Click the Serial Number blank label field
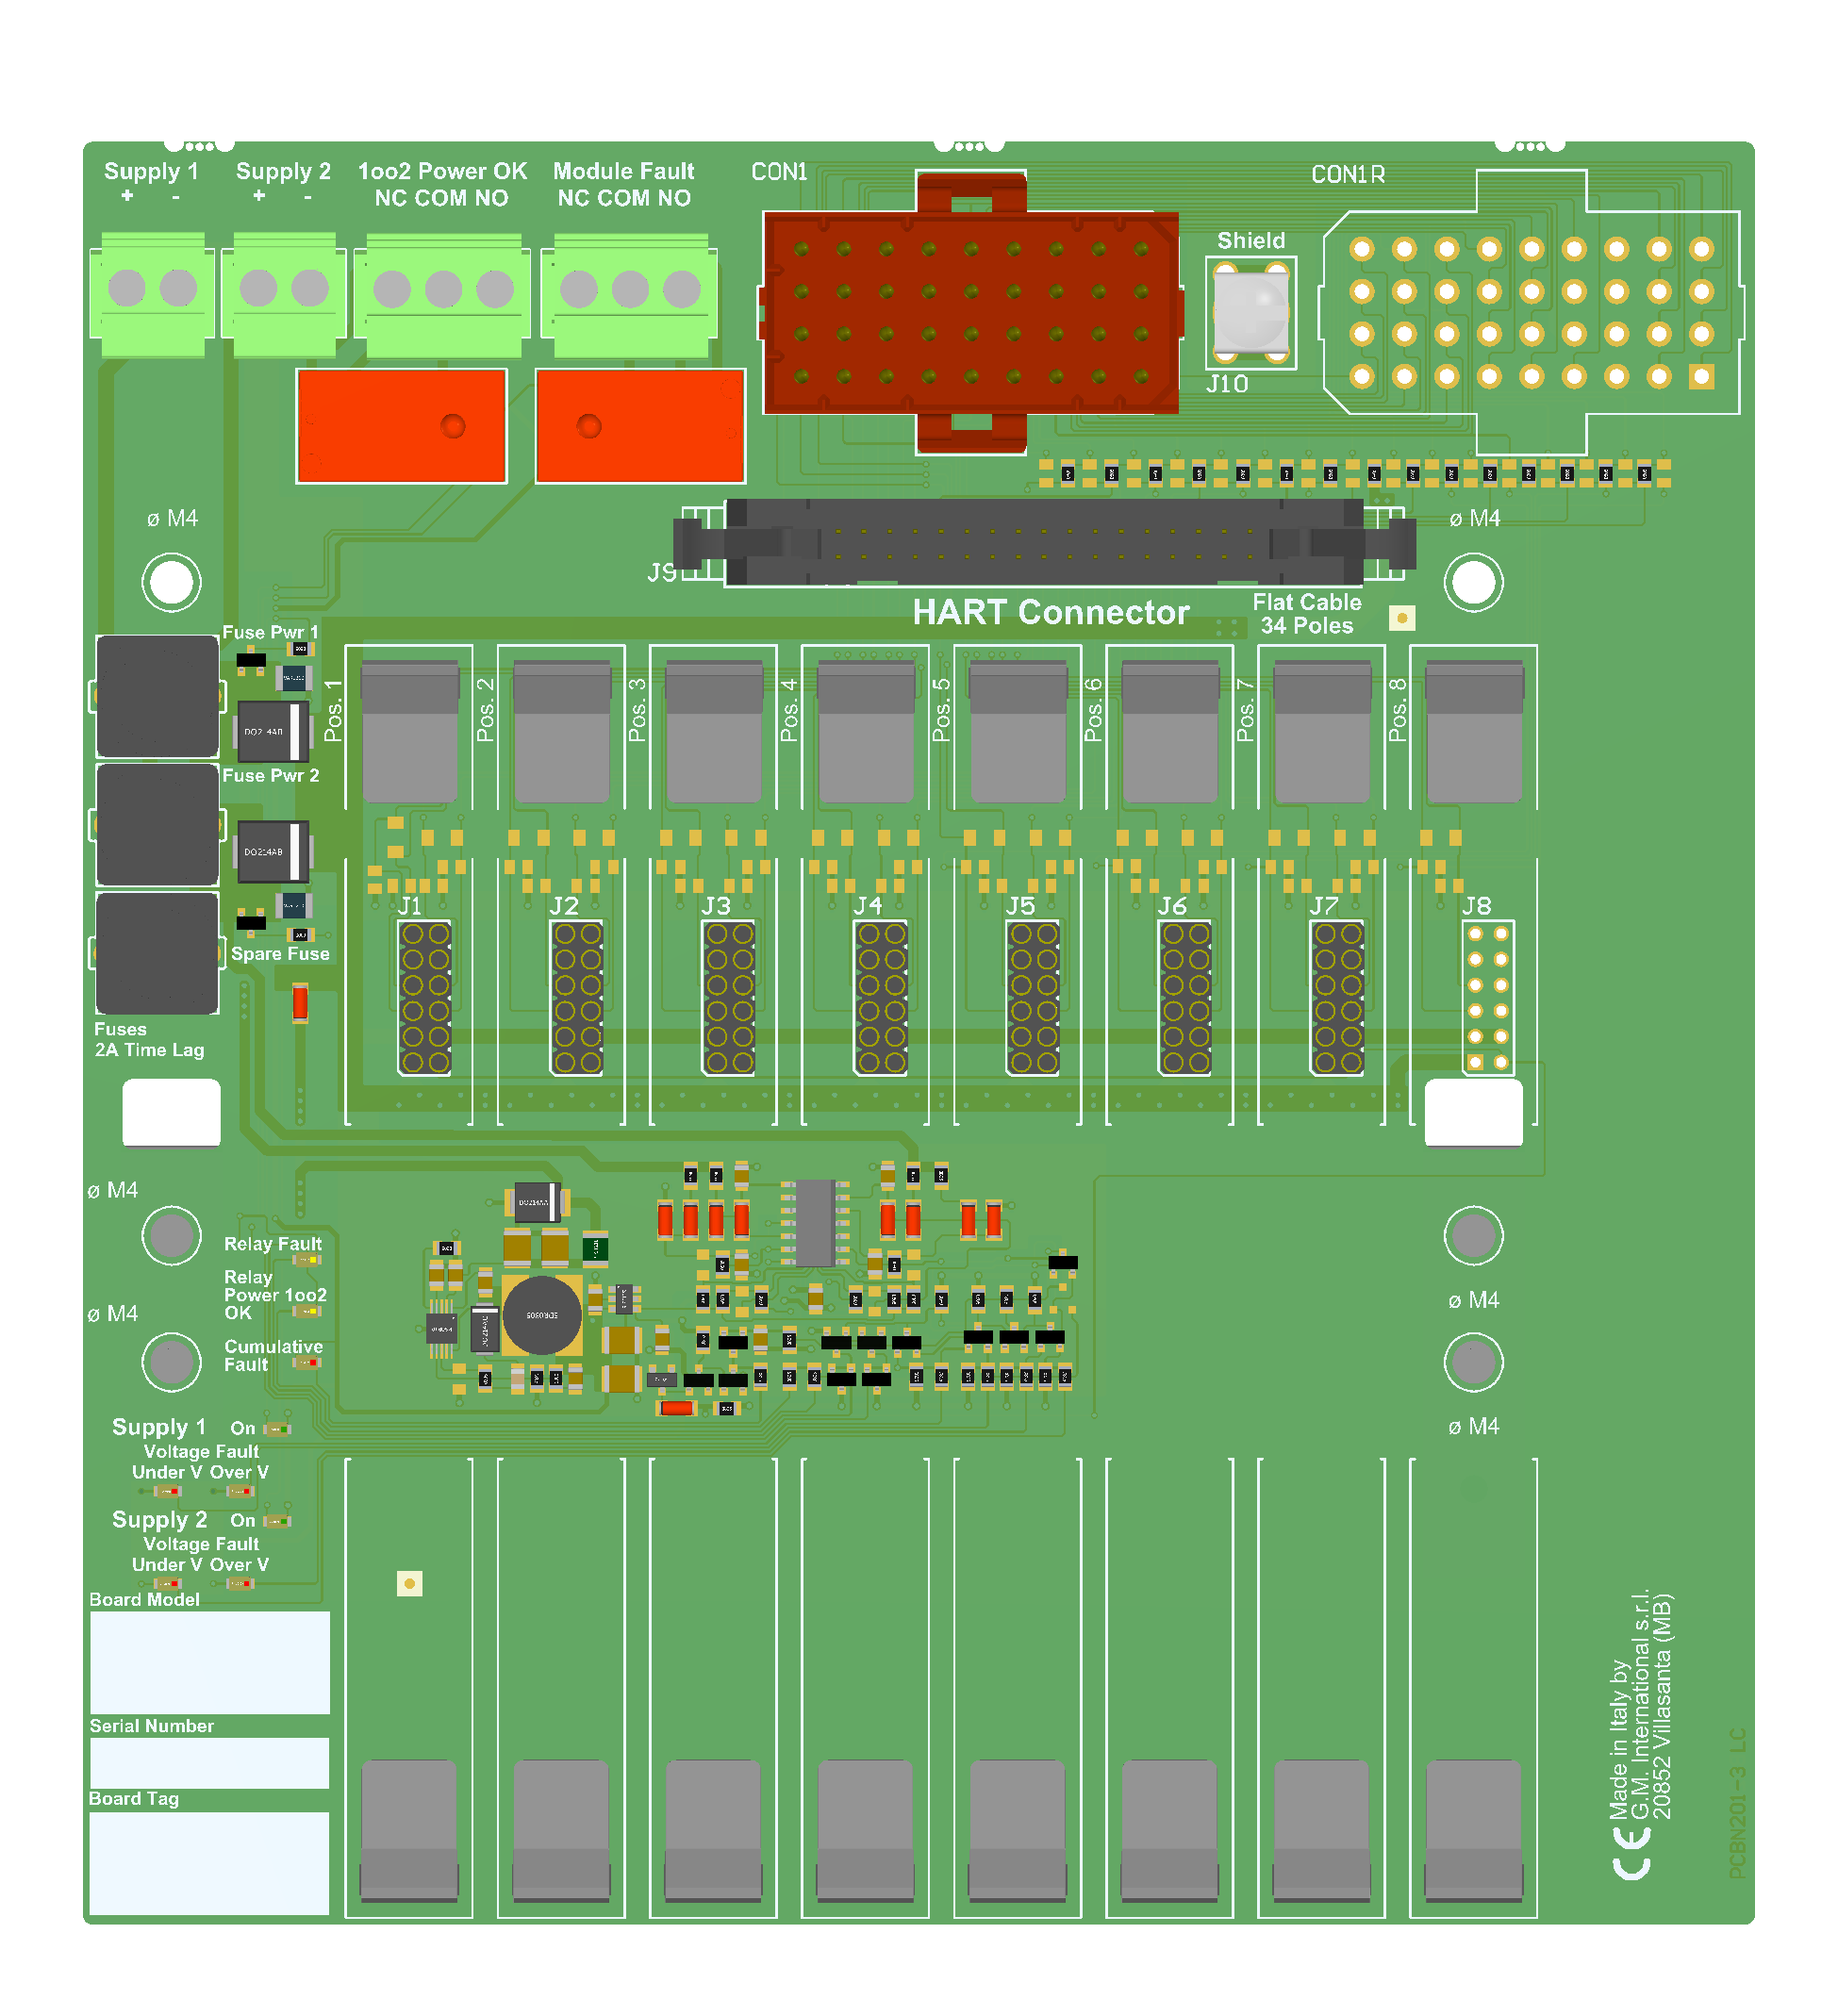This screenshot has width=1838, height=2016. (x=209, y=1762)
